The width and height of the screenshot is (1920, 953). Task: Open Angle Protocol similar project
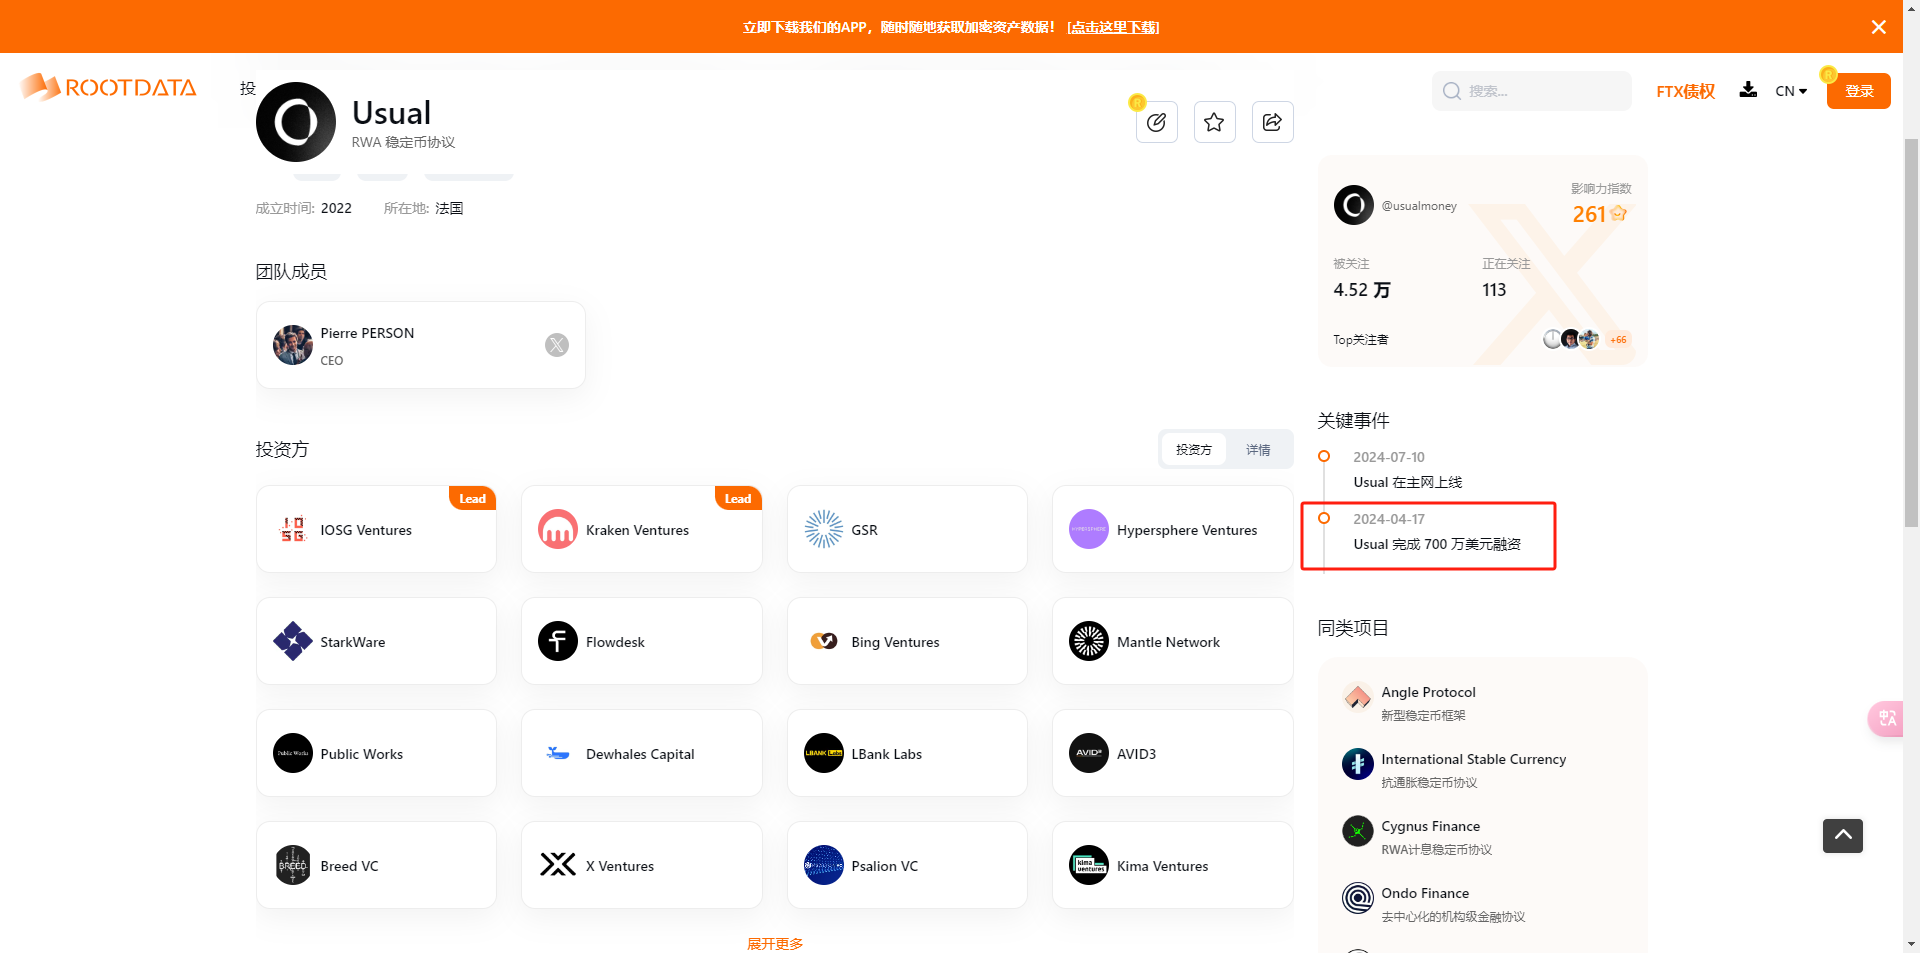(x=1428, y=692)
